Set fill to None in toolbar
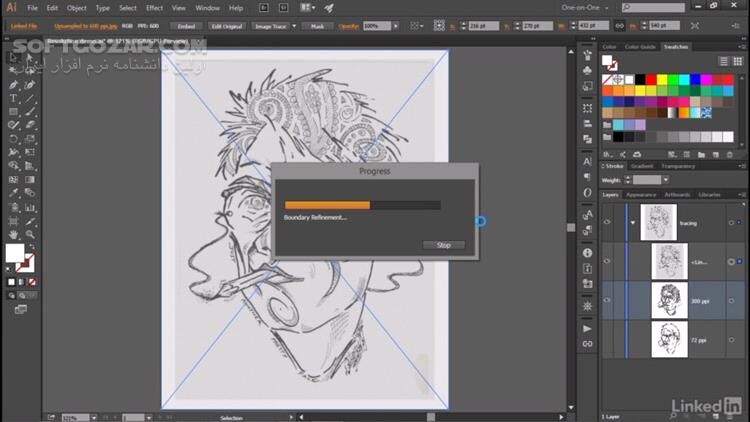Screen dimensions: 750x422 [x=32, y=282]
